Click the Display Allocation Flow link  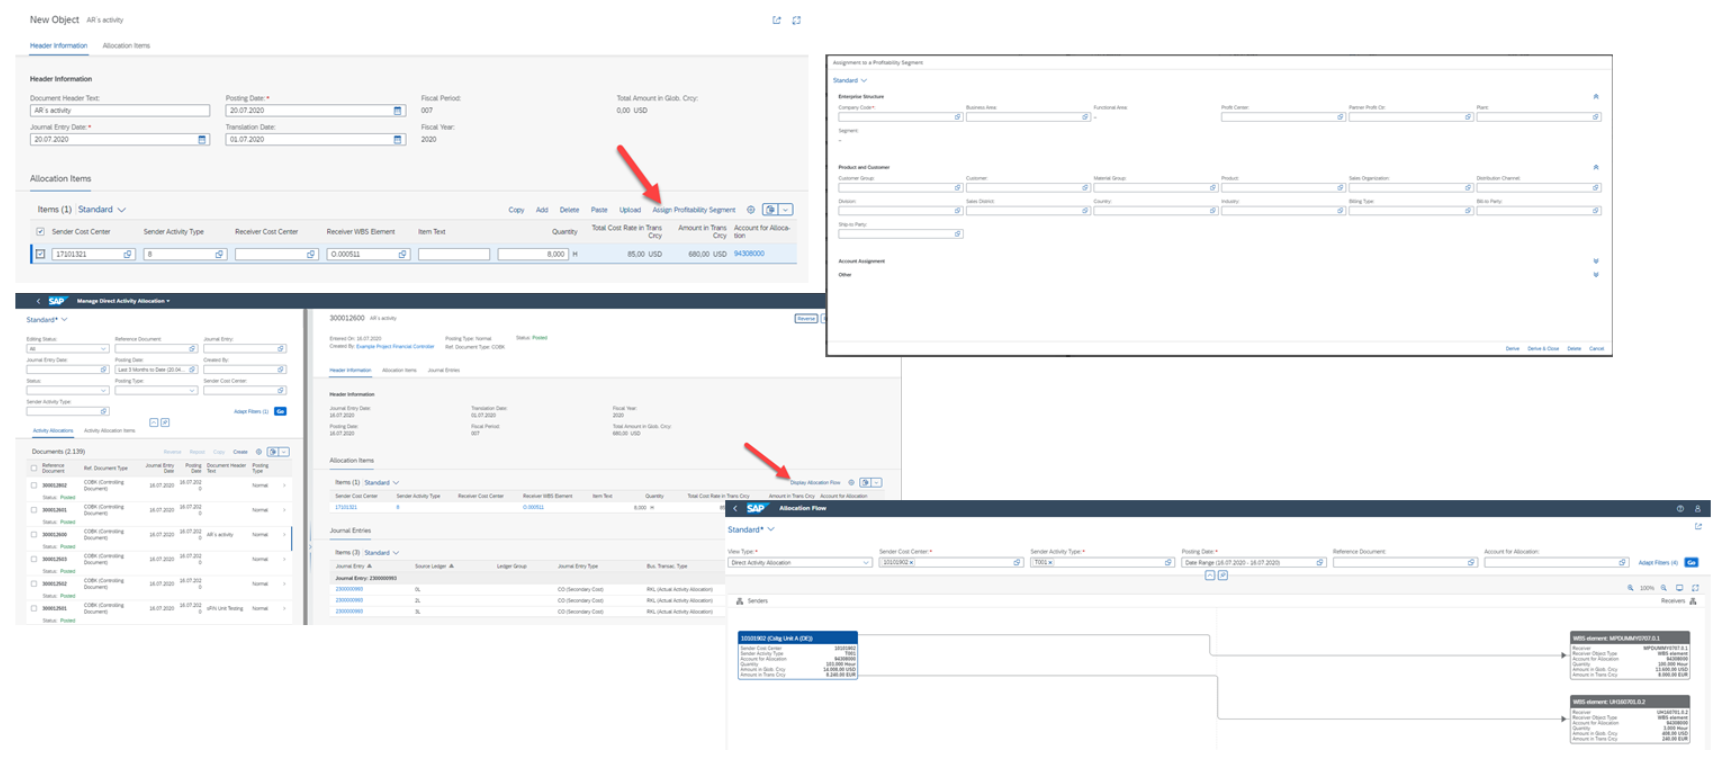click(815, 483)
